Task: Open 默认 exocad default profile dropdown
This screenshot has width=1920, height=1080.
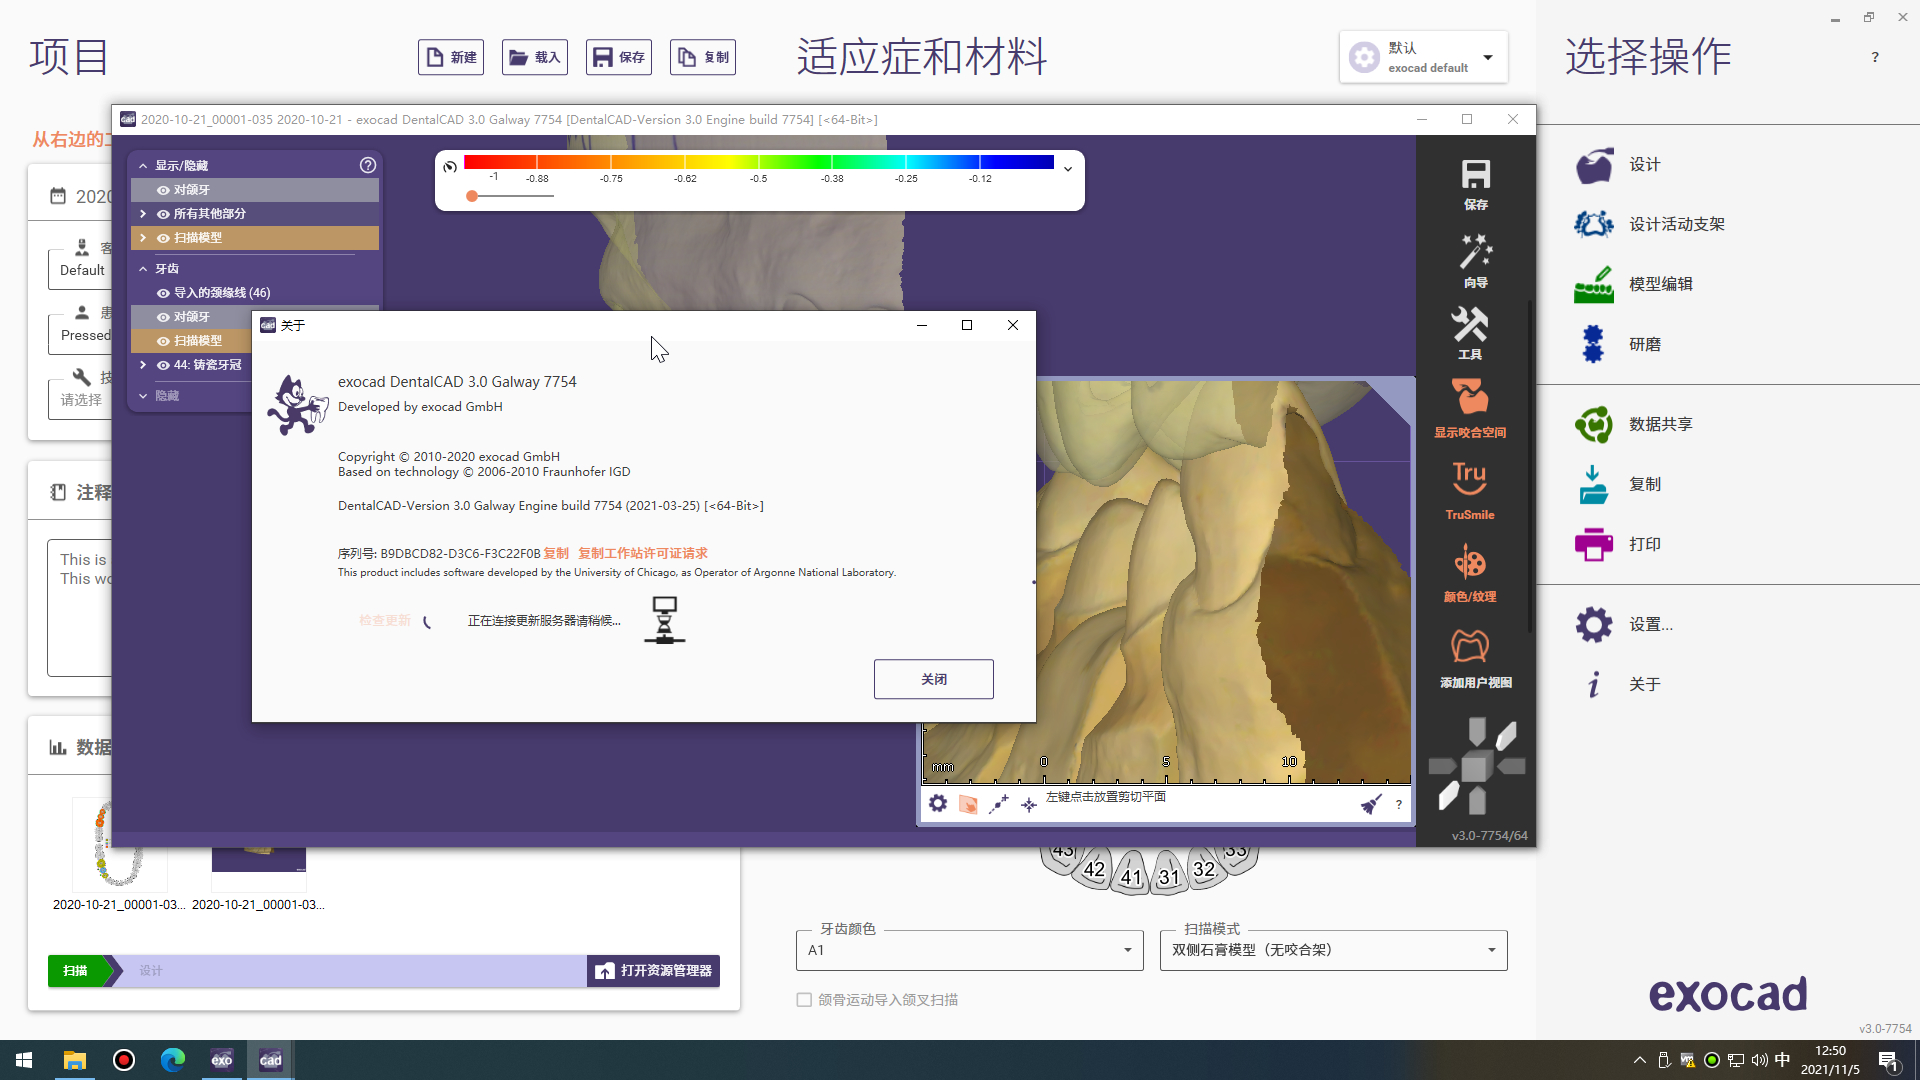Action: 1423,57
